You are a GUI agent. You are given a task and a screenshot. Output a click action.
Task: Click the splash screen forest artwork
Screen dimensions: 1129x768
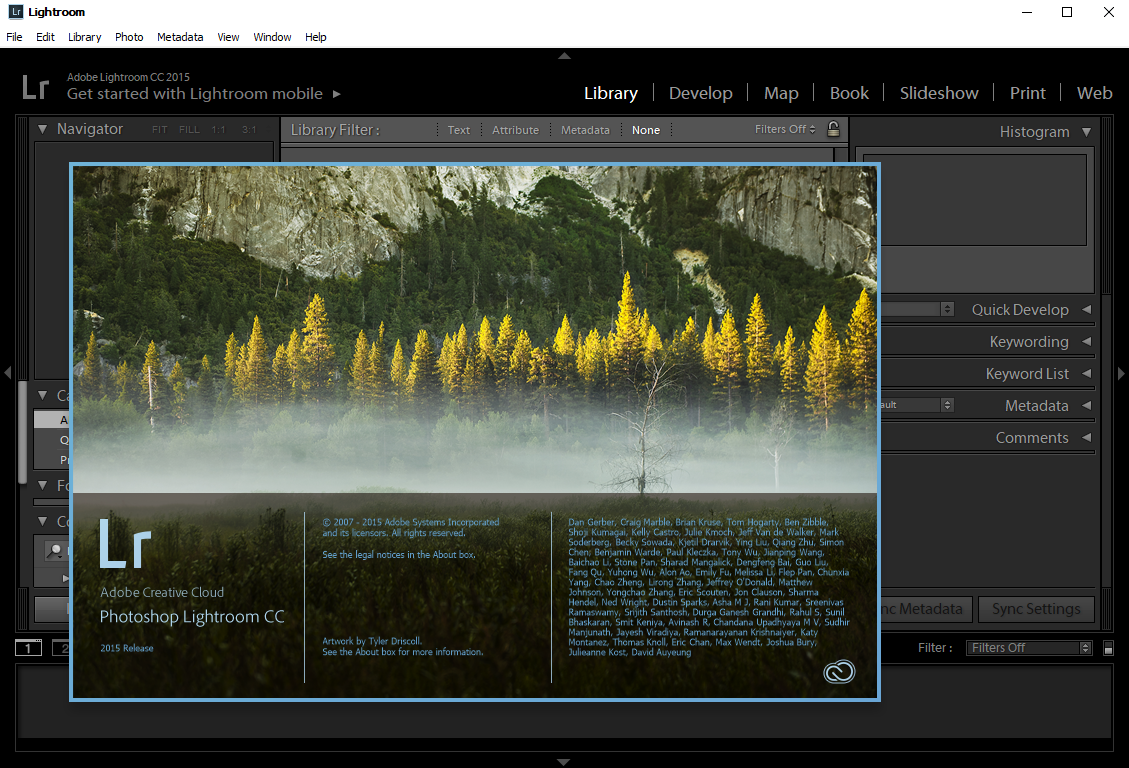475,329
